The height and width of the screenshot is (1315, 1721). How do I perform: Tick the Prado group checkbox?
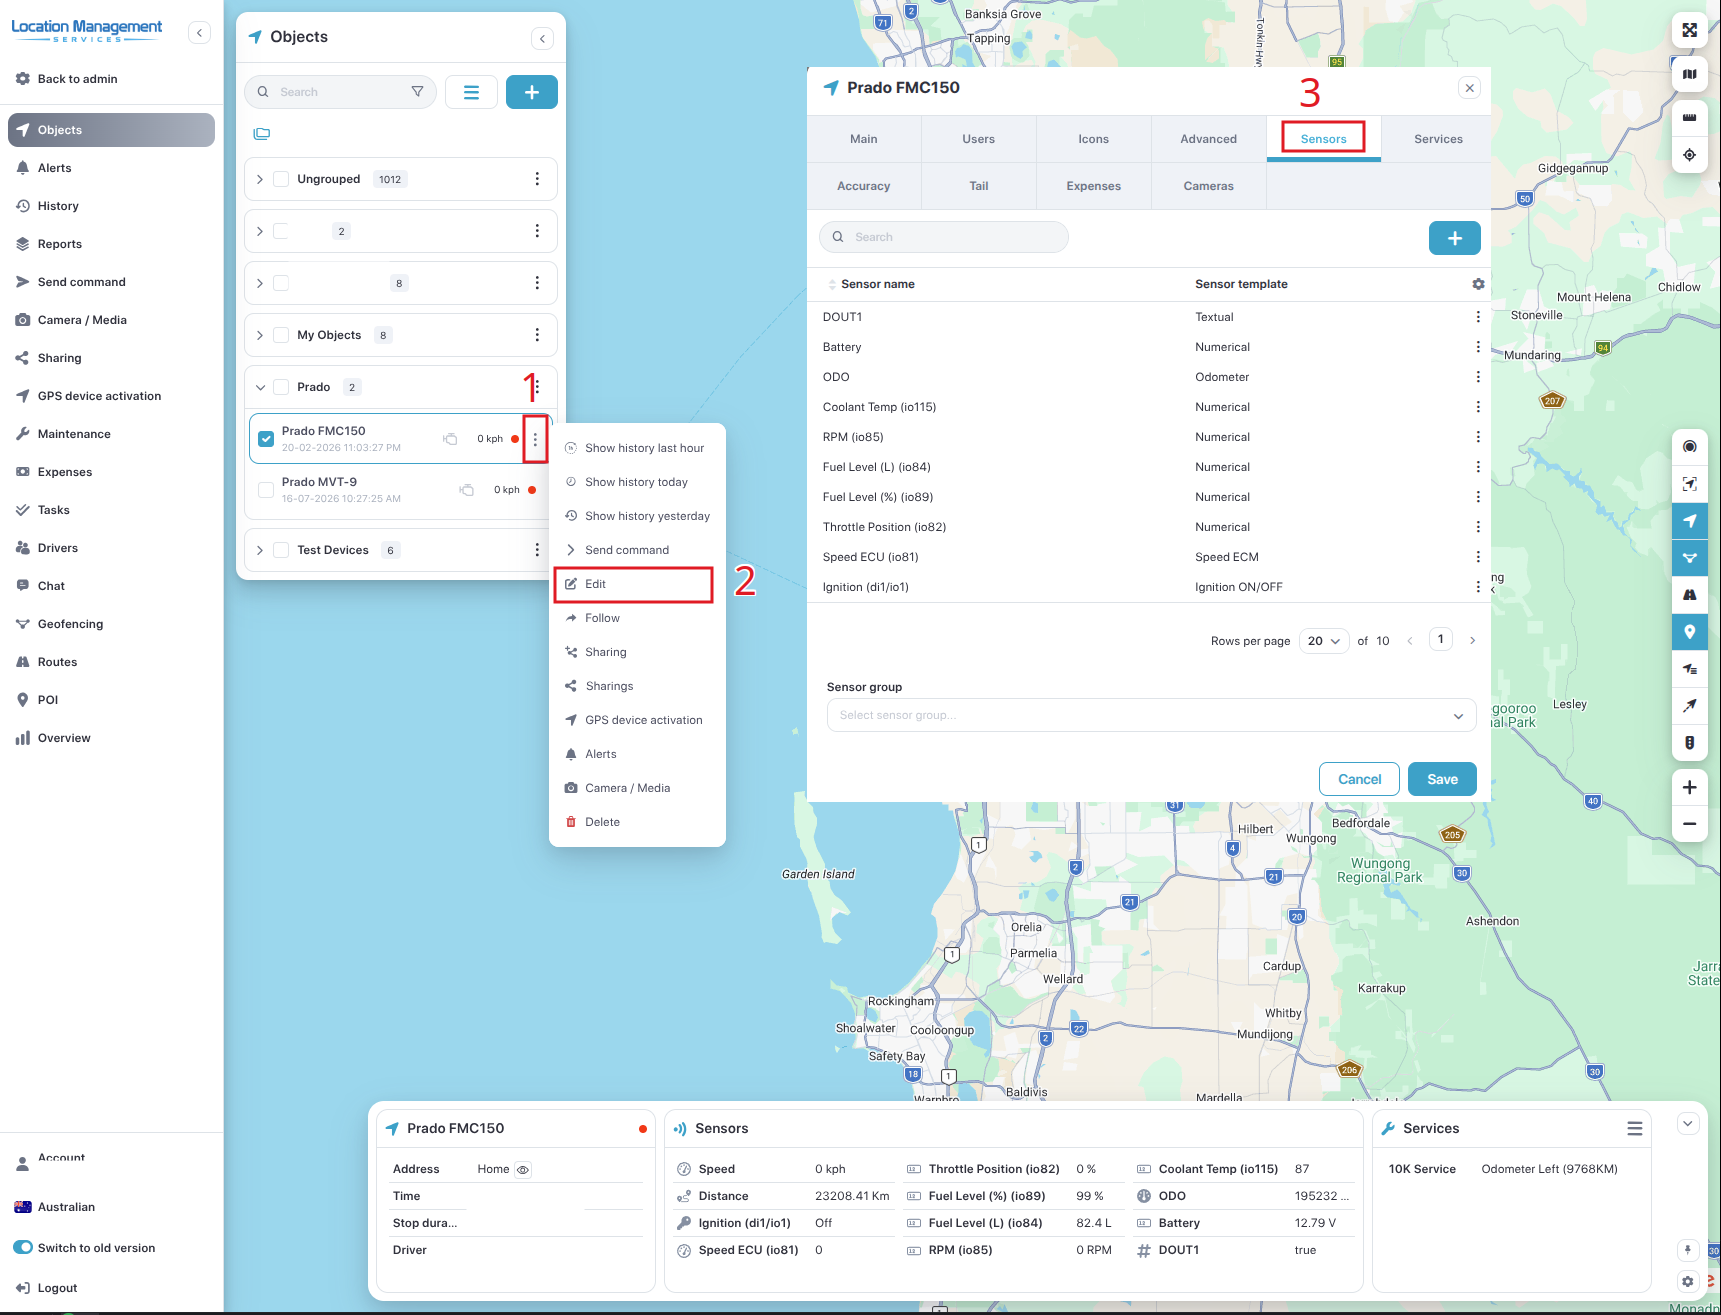pos(281,387)
